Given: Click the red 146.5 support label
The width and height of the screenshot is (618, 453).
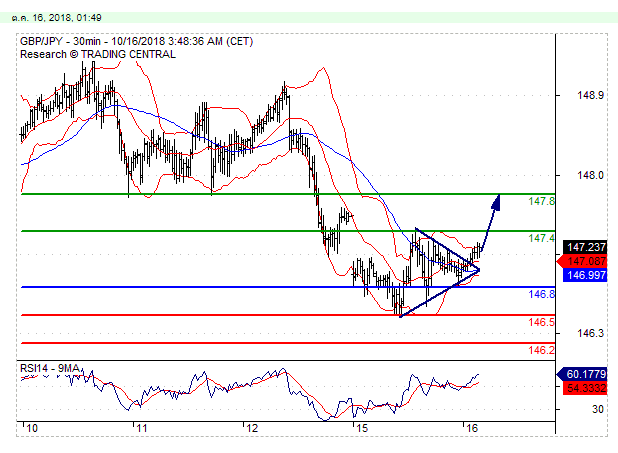Looking at the screenshot, I should 541,323.
